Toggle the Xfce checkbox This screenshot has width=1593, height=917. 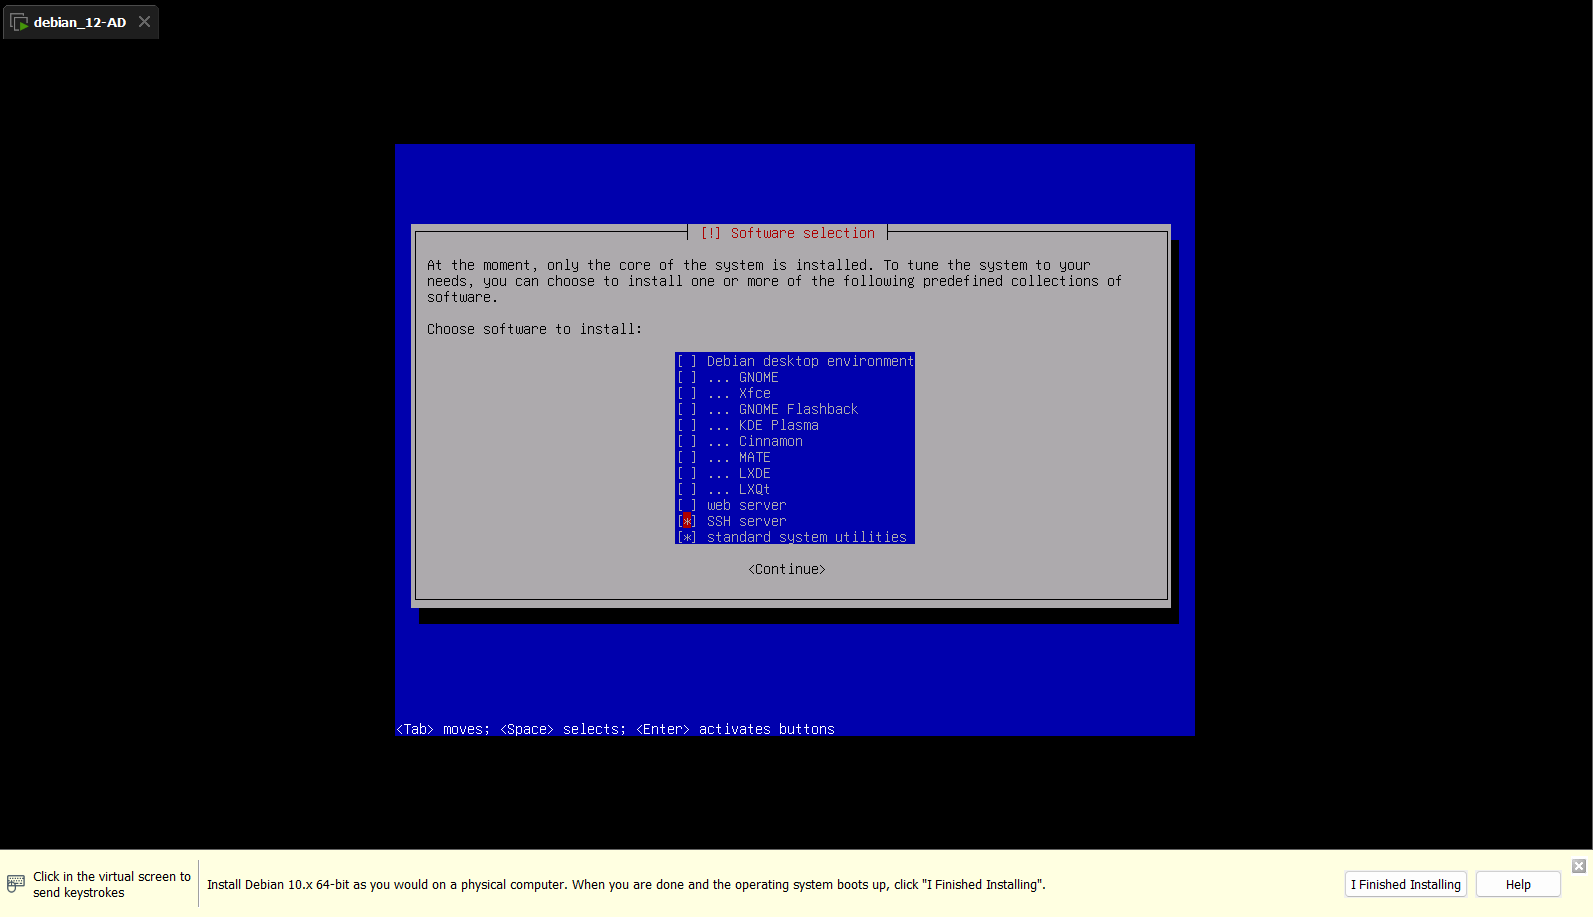[687, 393]
